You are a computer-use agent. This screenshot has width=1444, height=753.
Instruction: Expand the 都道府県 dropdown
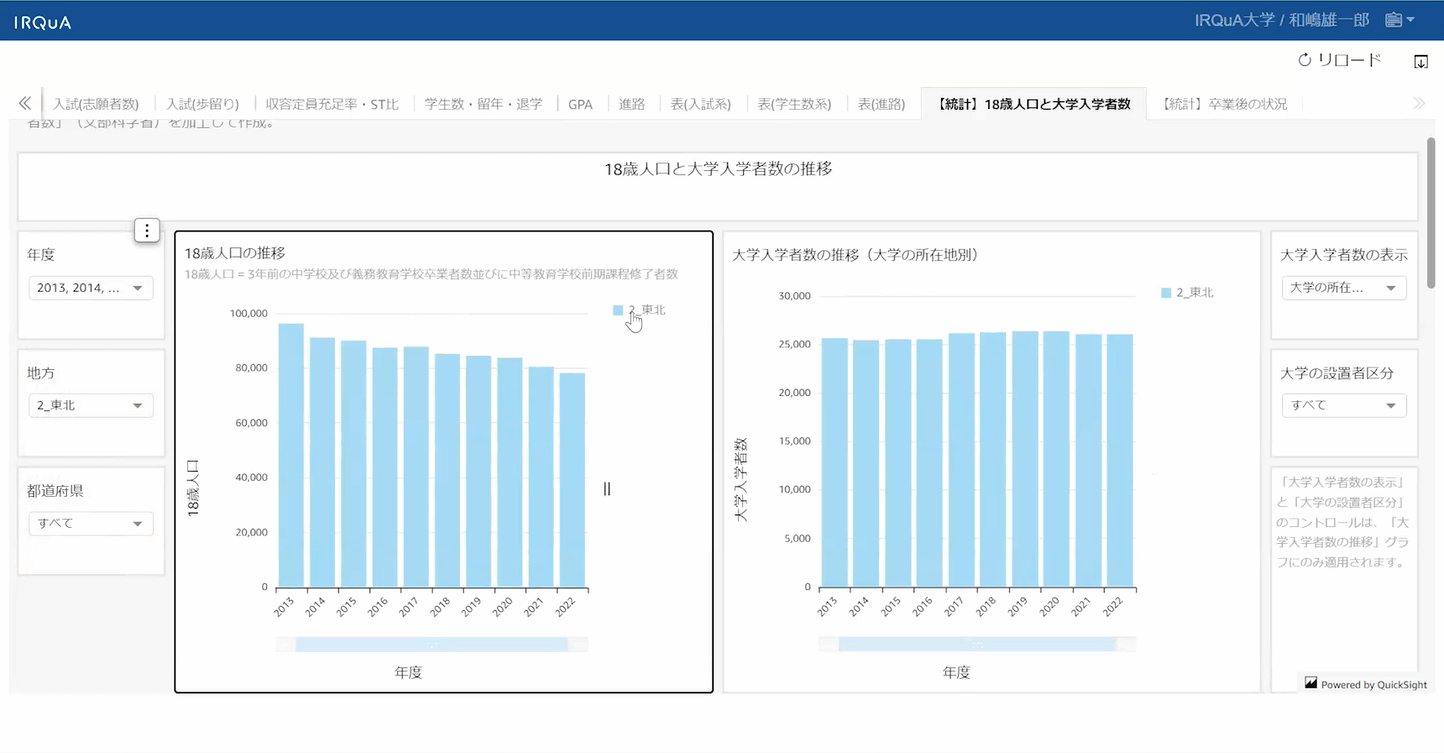click(x=90, y=524)
